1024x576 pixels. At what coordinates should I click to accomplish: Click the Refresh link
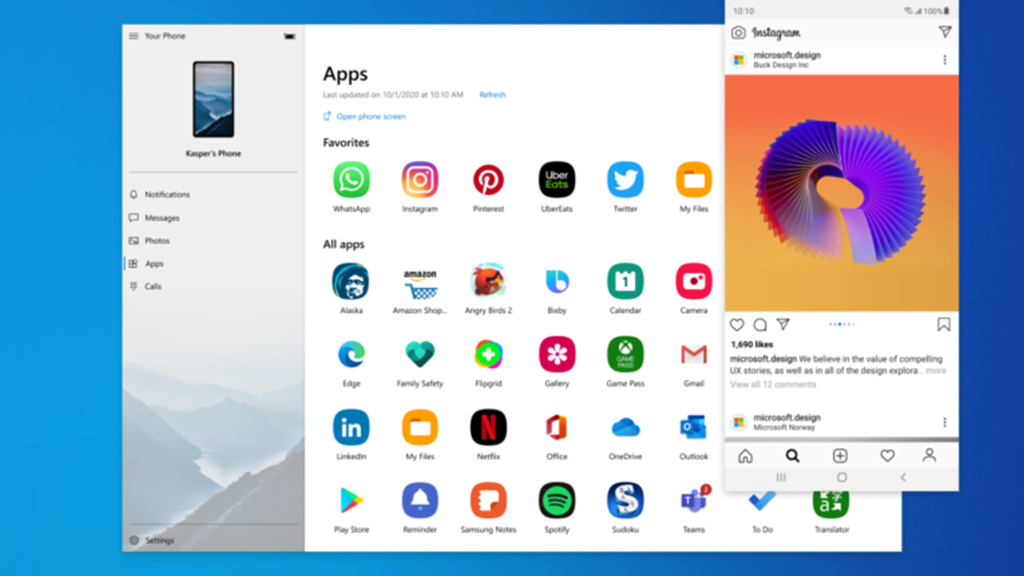coord(492,95)
